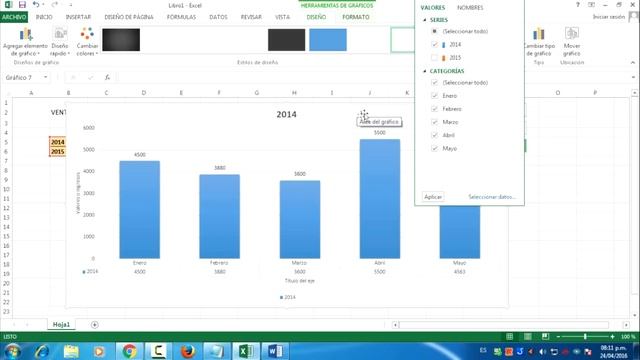This screenshot has height=360, width=640.
Task: Uncheck the Marzo category
Action: (434, 122)
